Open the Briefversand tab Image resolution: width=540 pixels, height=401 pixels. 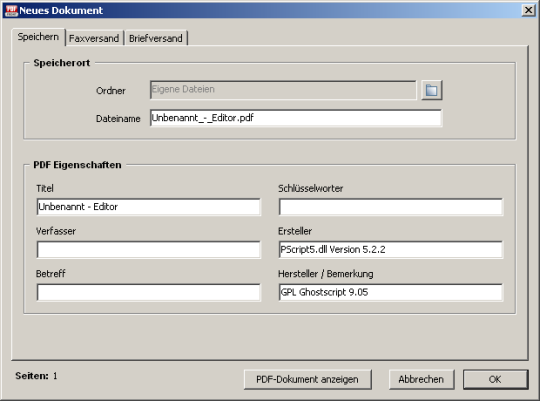(x=156, y=38)
